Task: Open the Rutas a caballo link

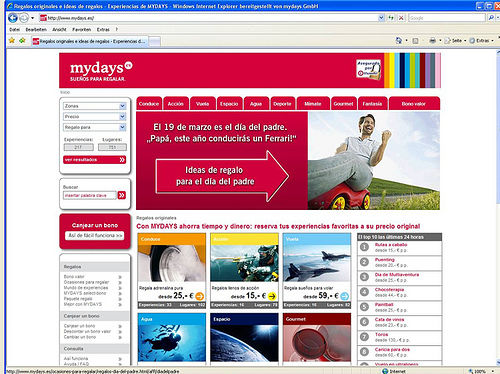Action: pos(391,245)
